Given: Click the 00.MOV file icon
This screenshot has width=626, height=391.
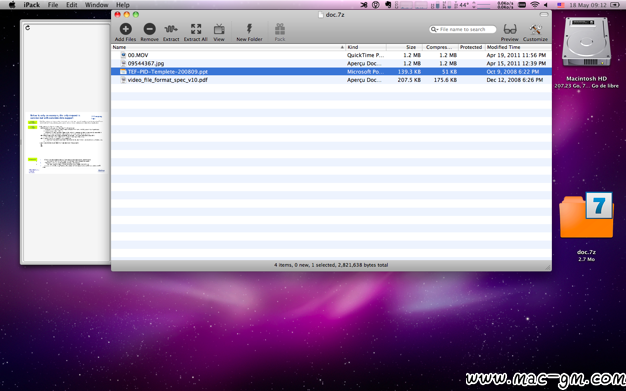Looking at the screenshot, I should 123,55.
